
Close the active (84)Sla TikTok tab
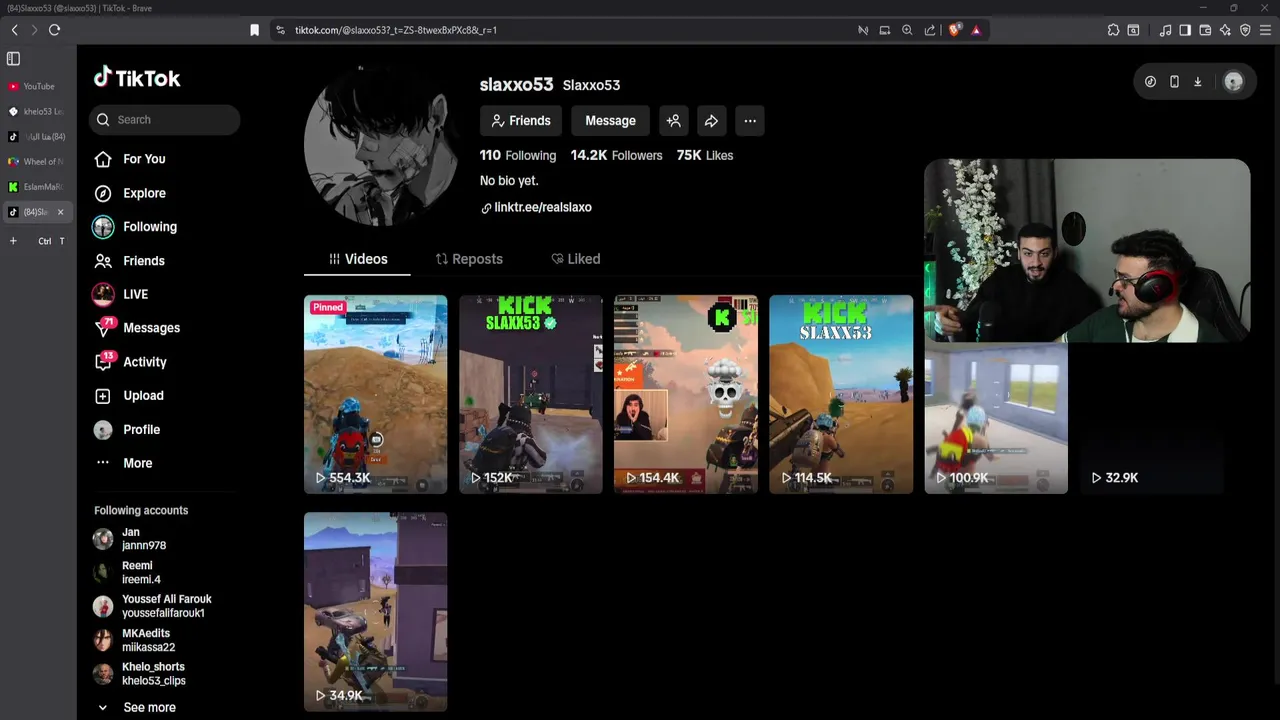point(60,212)
